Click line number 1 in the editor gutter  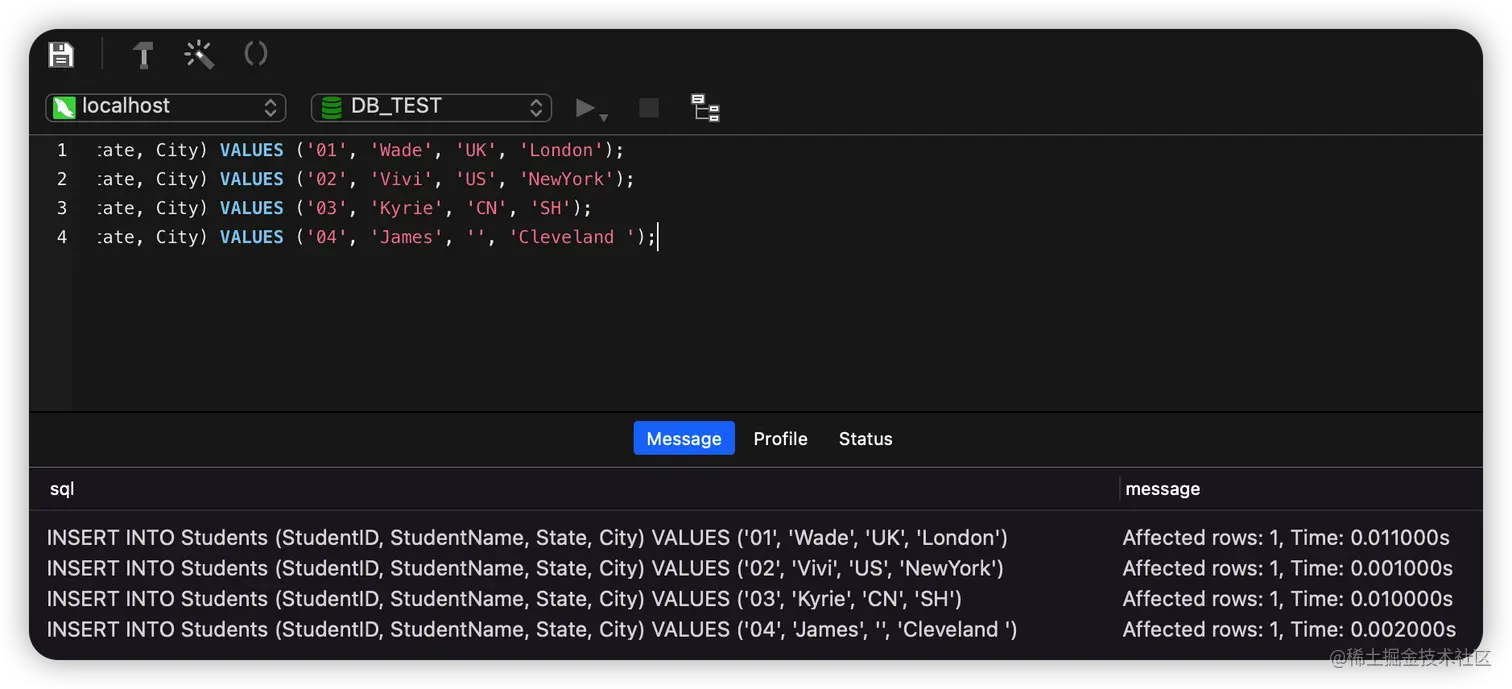tap(62, 150)
